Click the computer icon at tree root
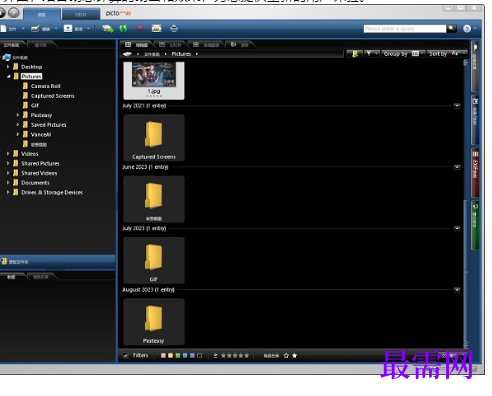The height and width of the screenshot is (396, 492). (6, 57)
